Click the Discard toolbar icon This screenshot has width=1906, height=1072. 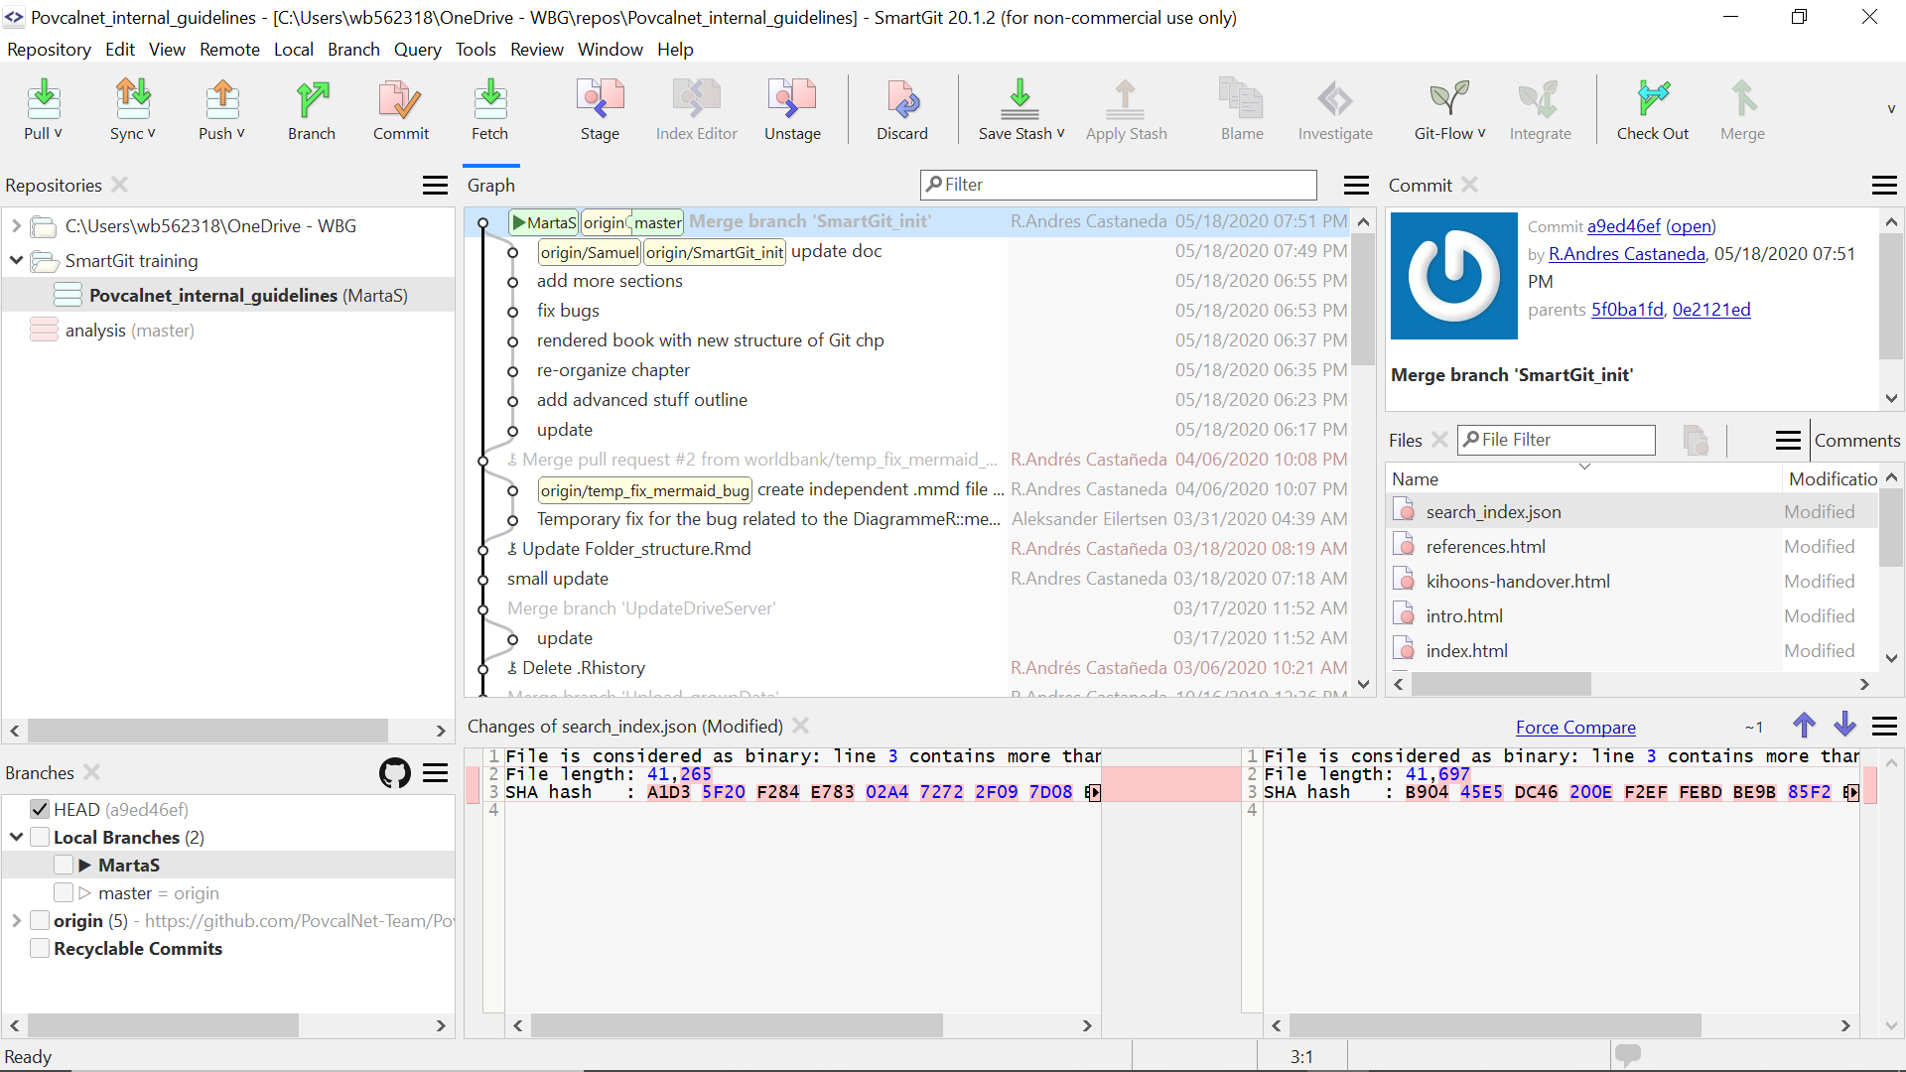coord(902,110)
